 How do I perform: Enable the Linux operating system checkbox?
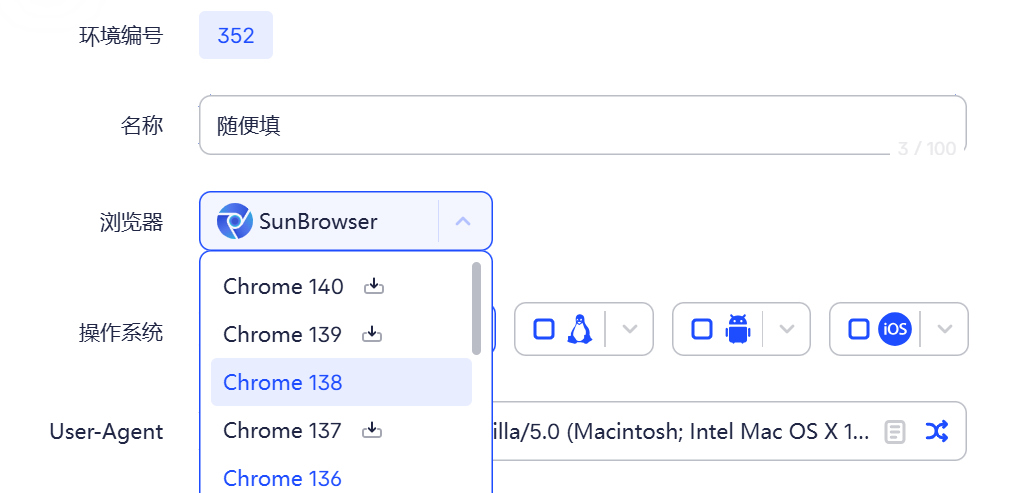[544, 329]
